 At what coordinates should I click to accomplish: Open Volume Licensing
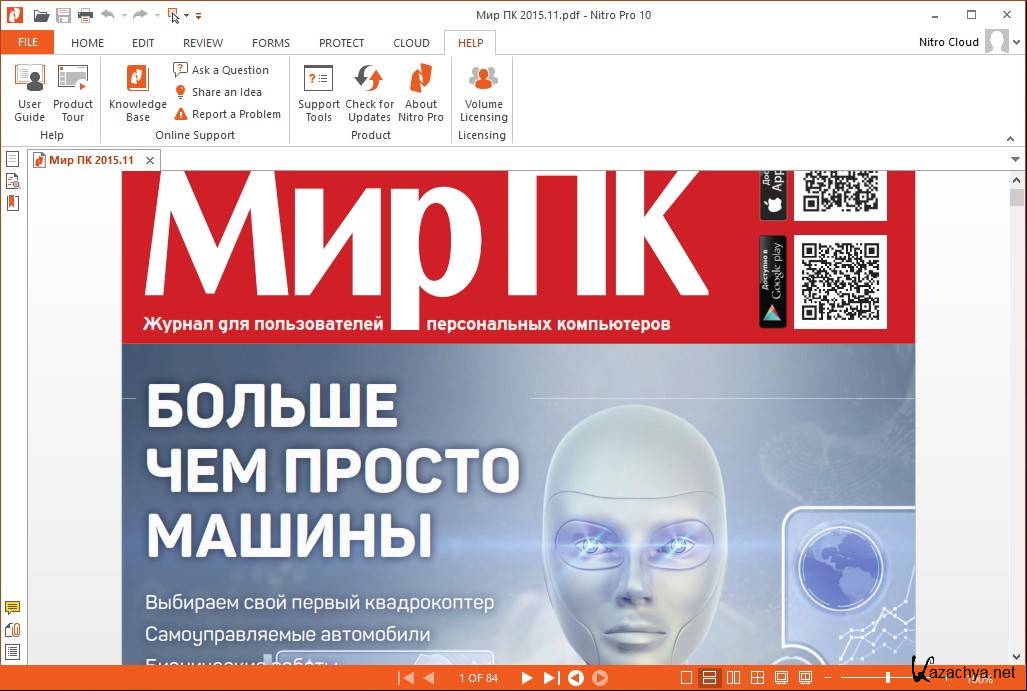483,93
